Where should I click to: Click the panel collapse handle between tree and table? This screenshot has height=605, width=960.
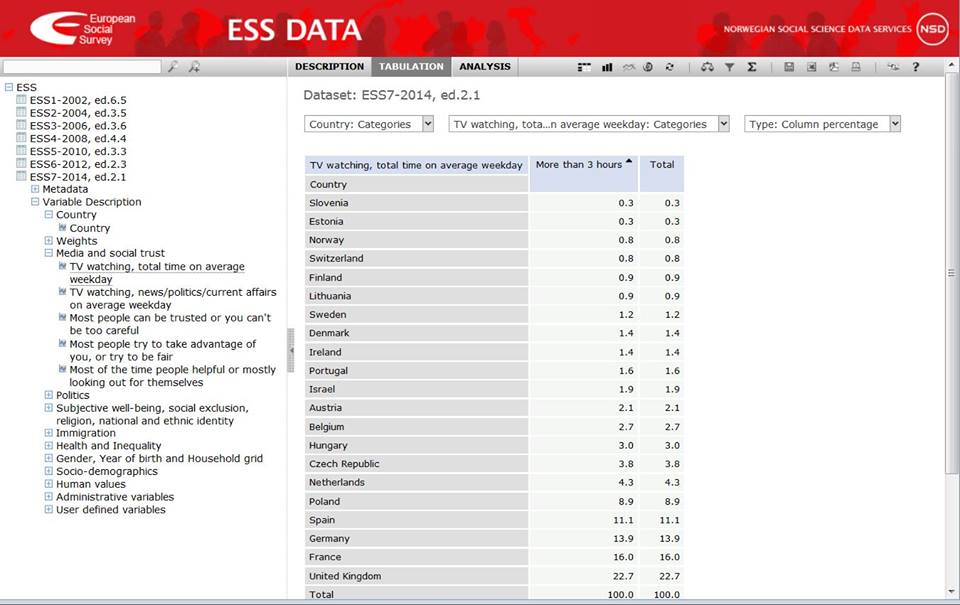tap(291, 350)
